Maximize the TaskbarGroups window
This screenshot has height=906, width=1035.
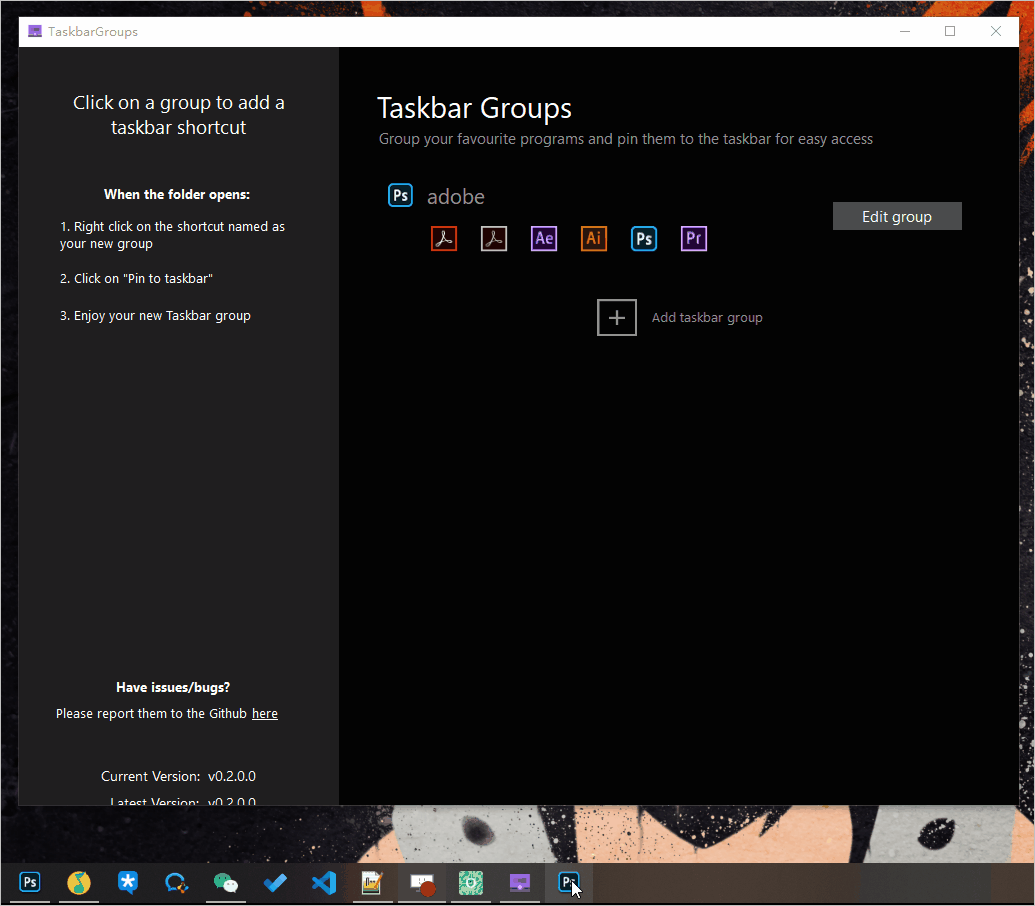[x=950, y=32]
